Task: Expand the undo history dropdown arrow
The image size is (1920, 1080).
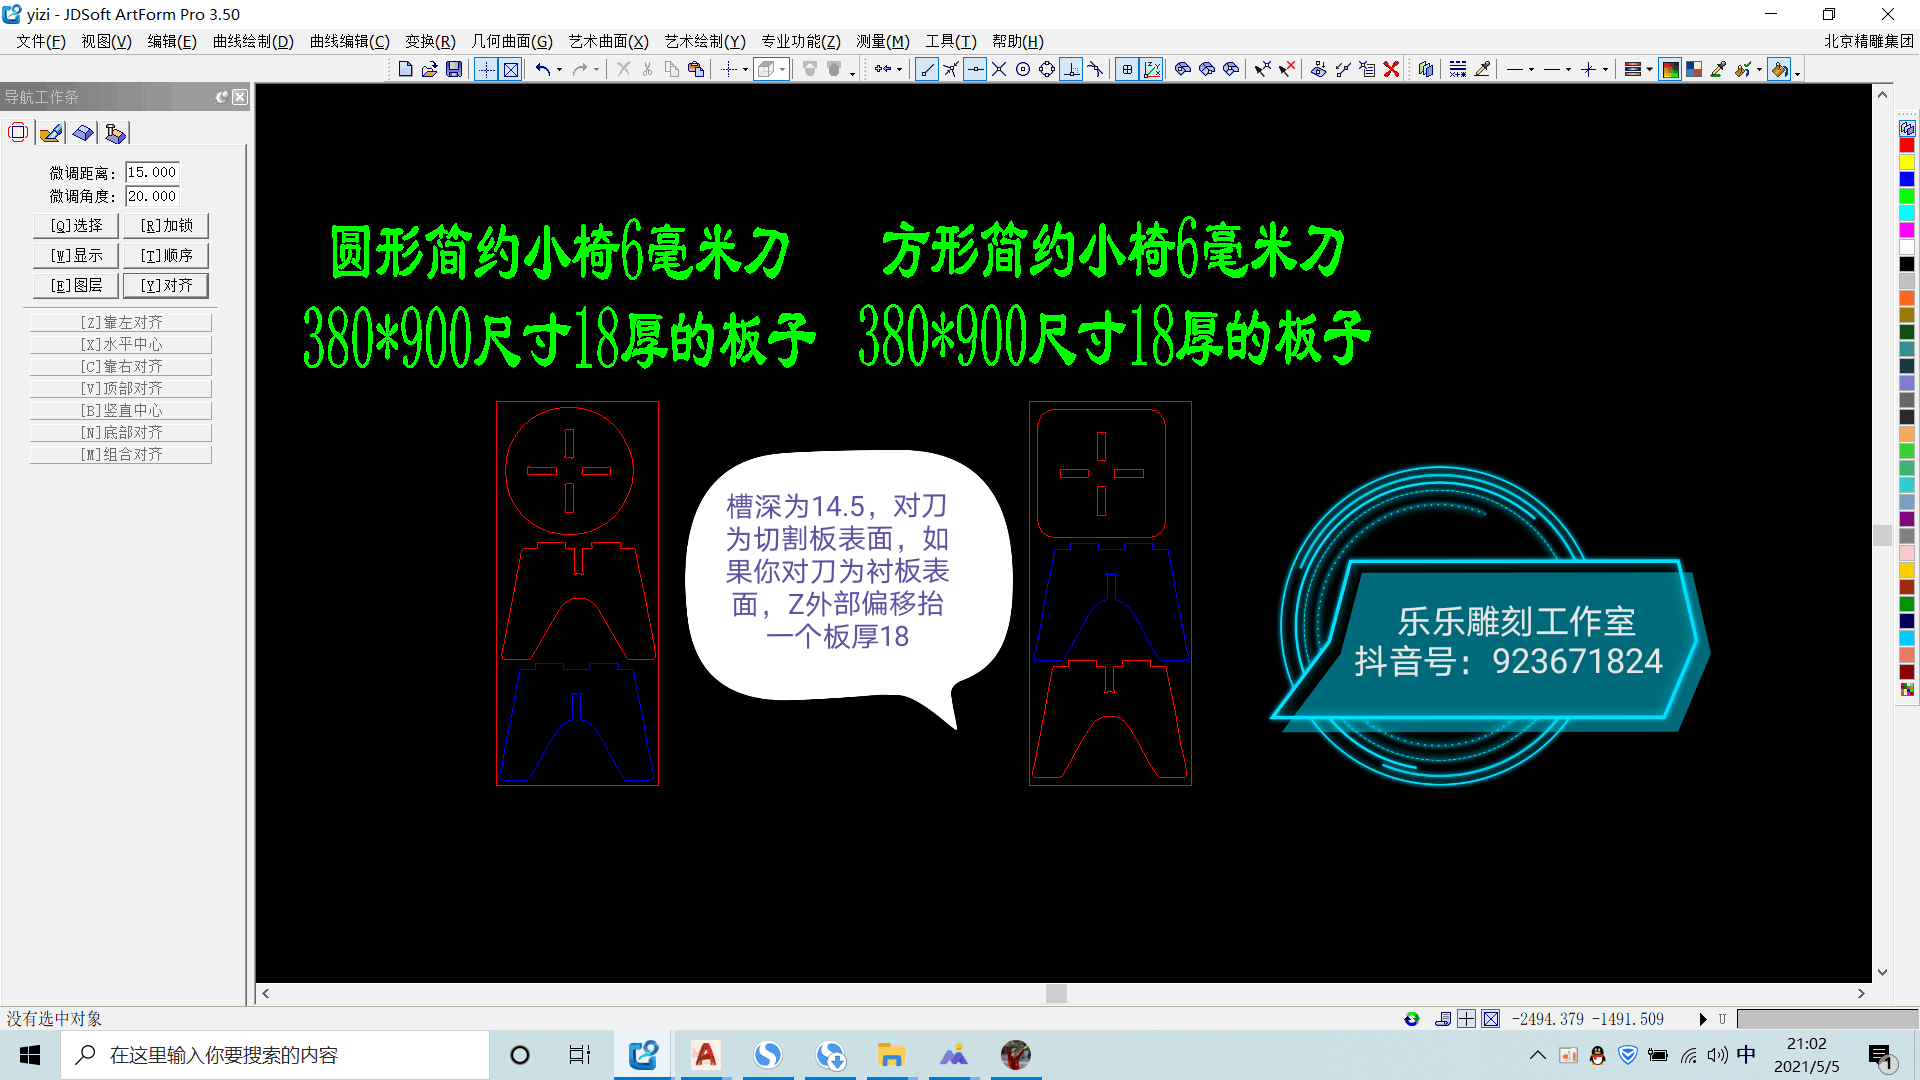Action: [x=559, y=69]
